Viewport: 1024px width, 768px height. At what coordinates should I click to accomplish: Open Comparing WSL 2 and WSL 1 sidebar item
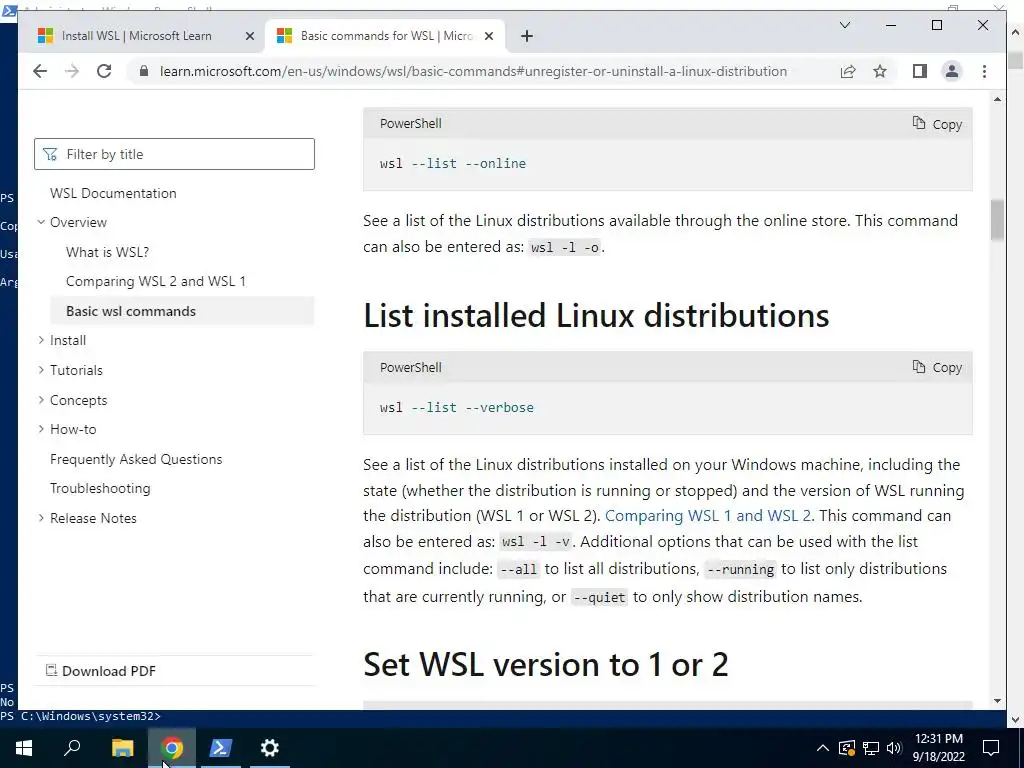(x=155, y=281)
